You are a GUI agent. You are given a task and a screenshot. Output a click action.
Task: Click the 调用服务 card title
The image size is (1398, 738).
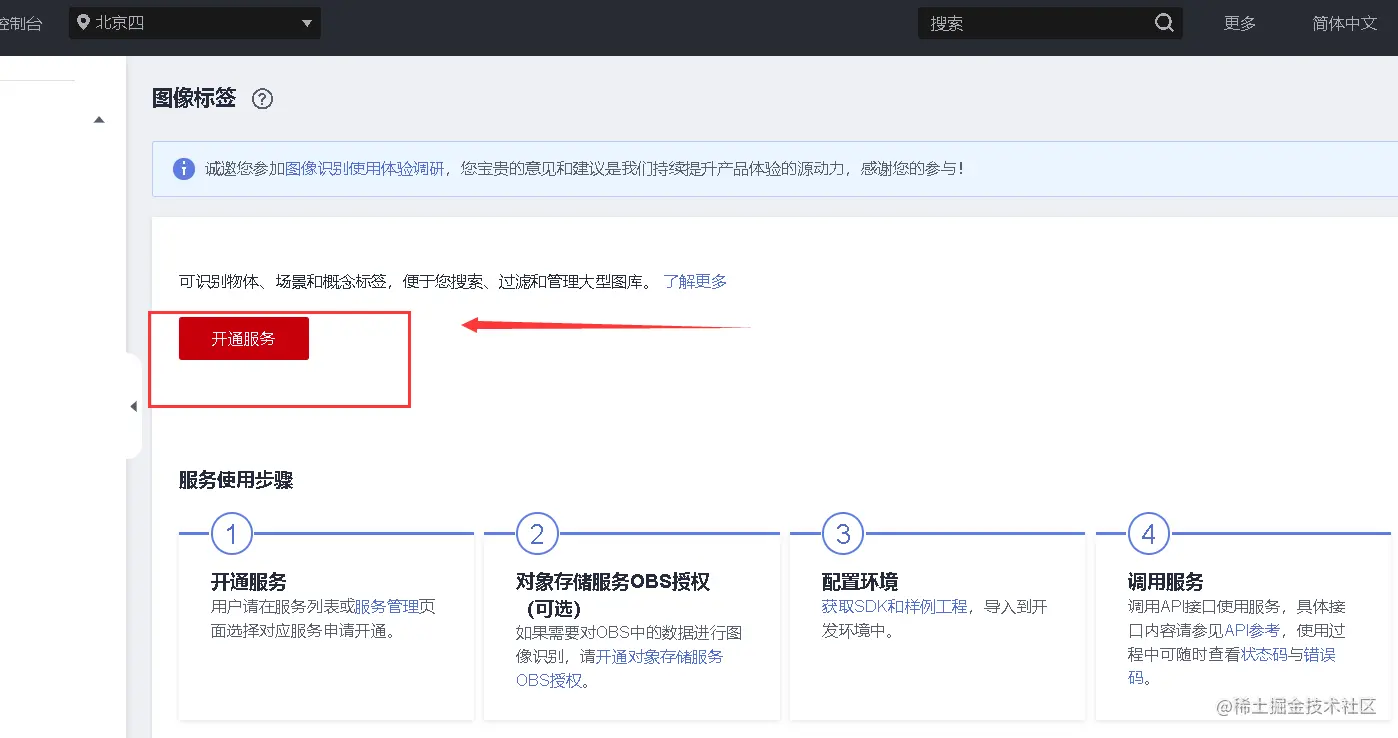[x=1166, y=581]
